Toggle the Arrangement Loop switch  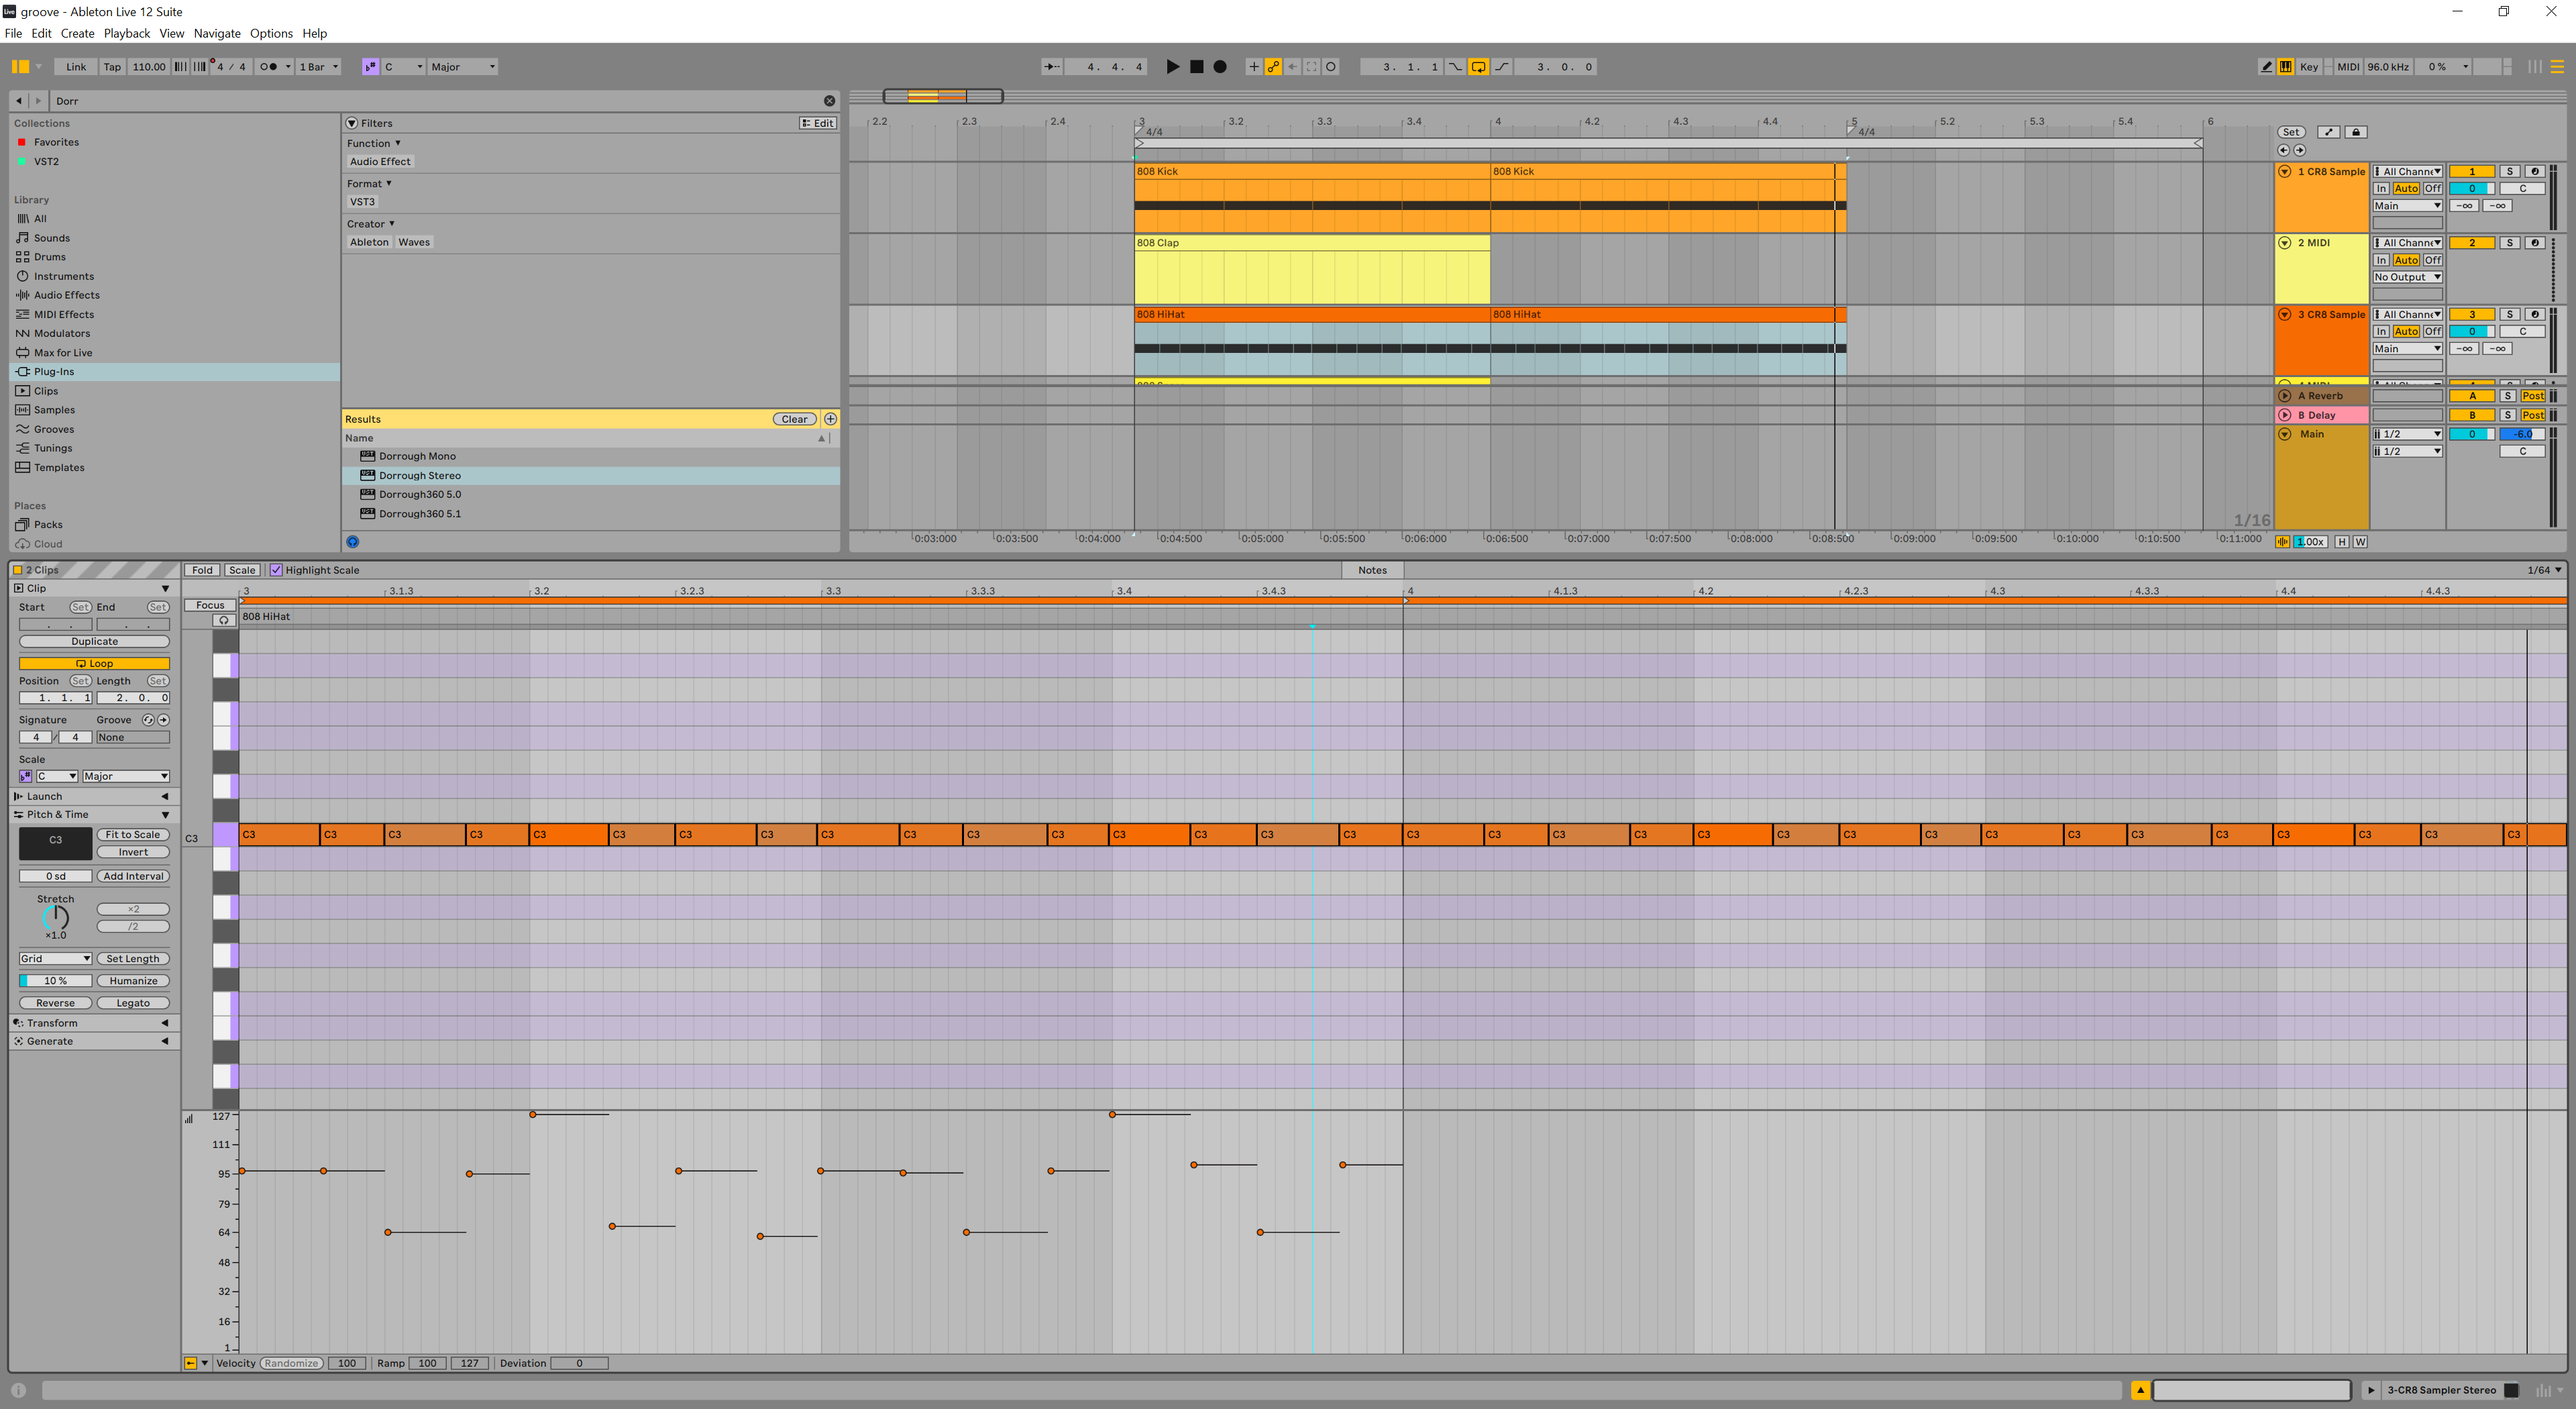(1478, 67)
